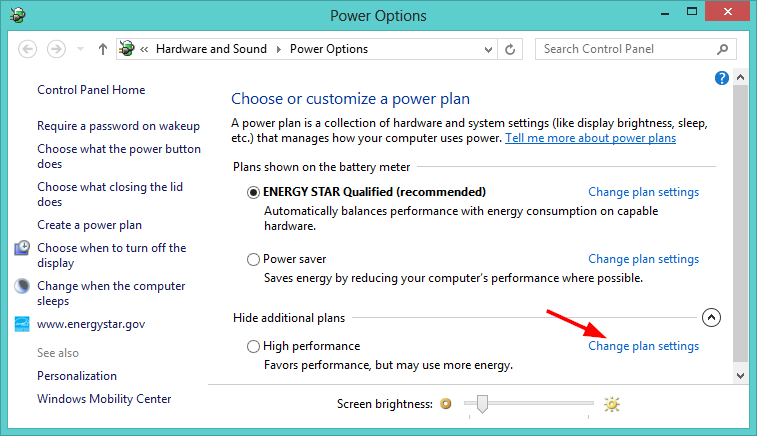Click the search magnifier icon
This screenshot has height=436, width=757.
pos(722,49)
